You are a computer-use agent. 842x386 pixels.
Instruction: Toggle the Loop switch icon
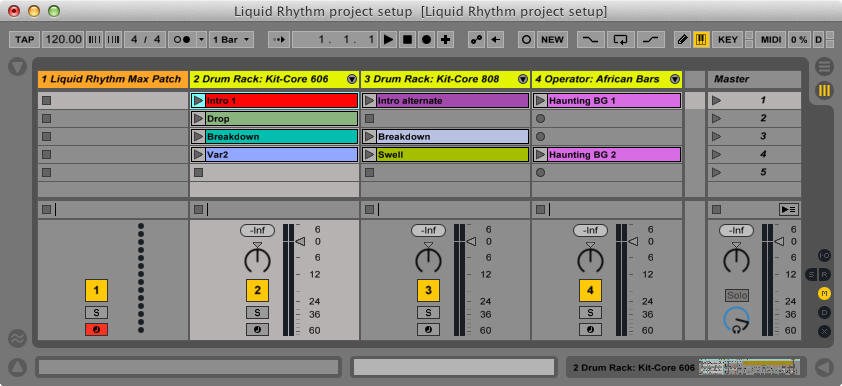[x=621, y=40]
